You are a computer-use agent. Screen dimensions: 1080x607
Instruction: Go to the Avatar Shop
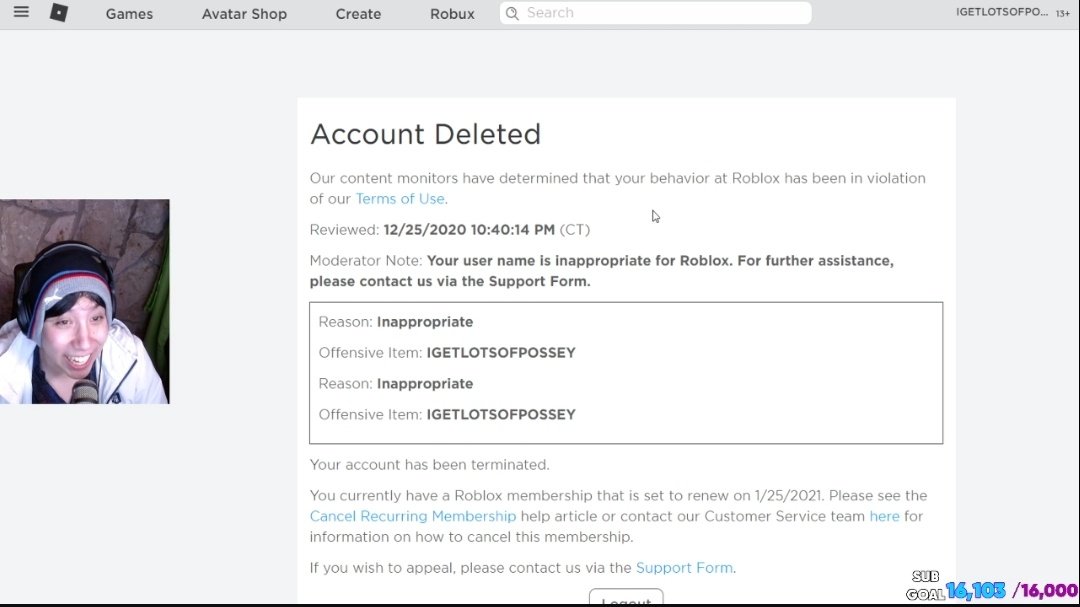coord(245,14)
